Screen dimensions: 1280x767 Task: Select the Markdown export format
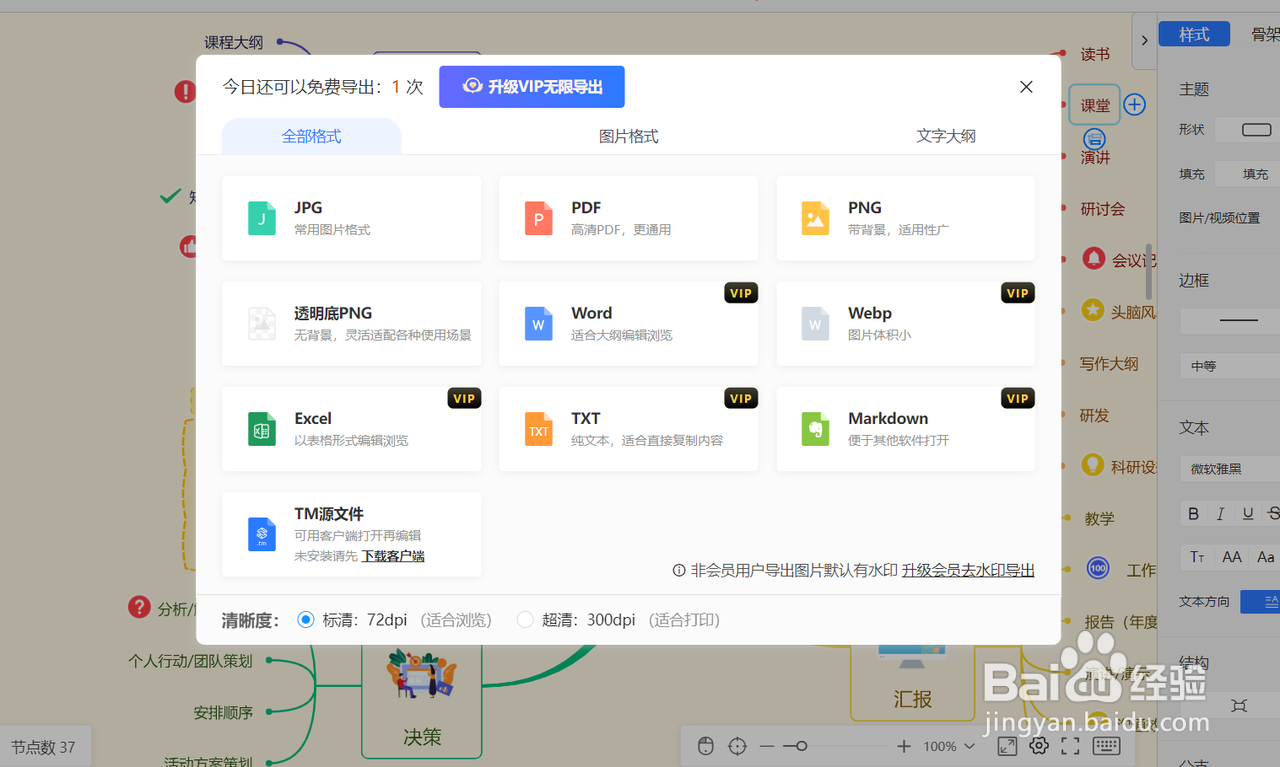click(905, 429)
